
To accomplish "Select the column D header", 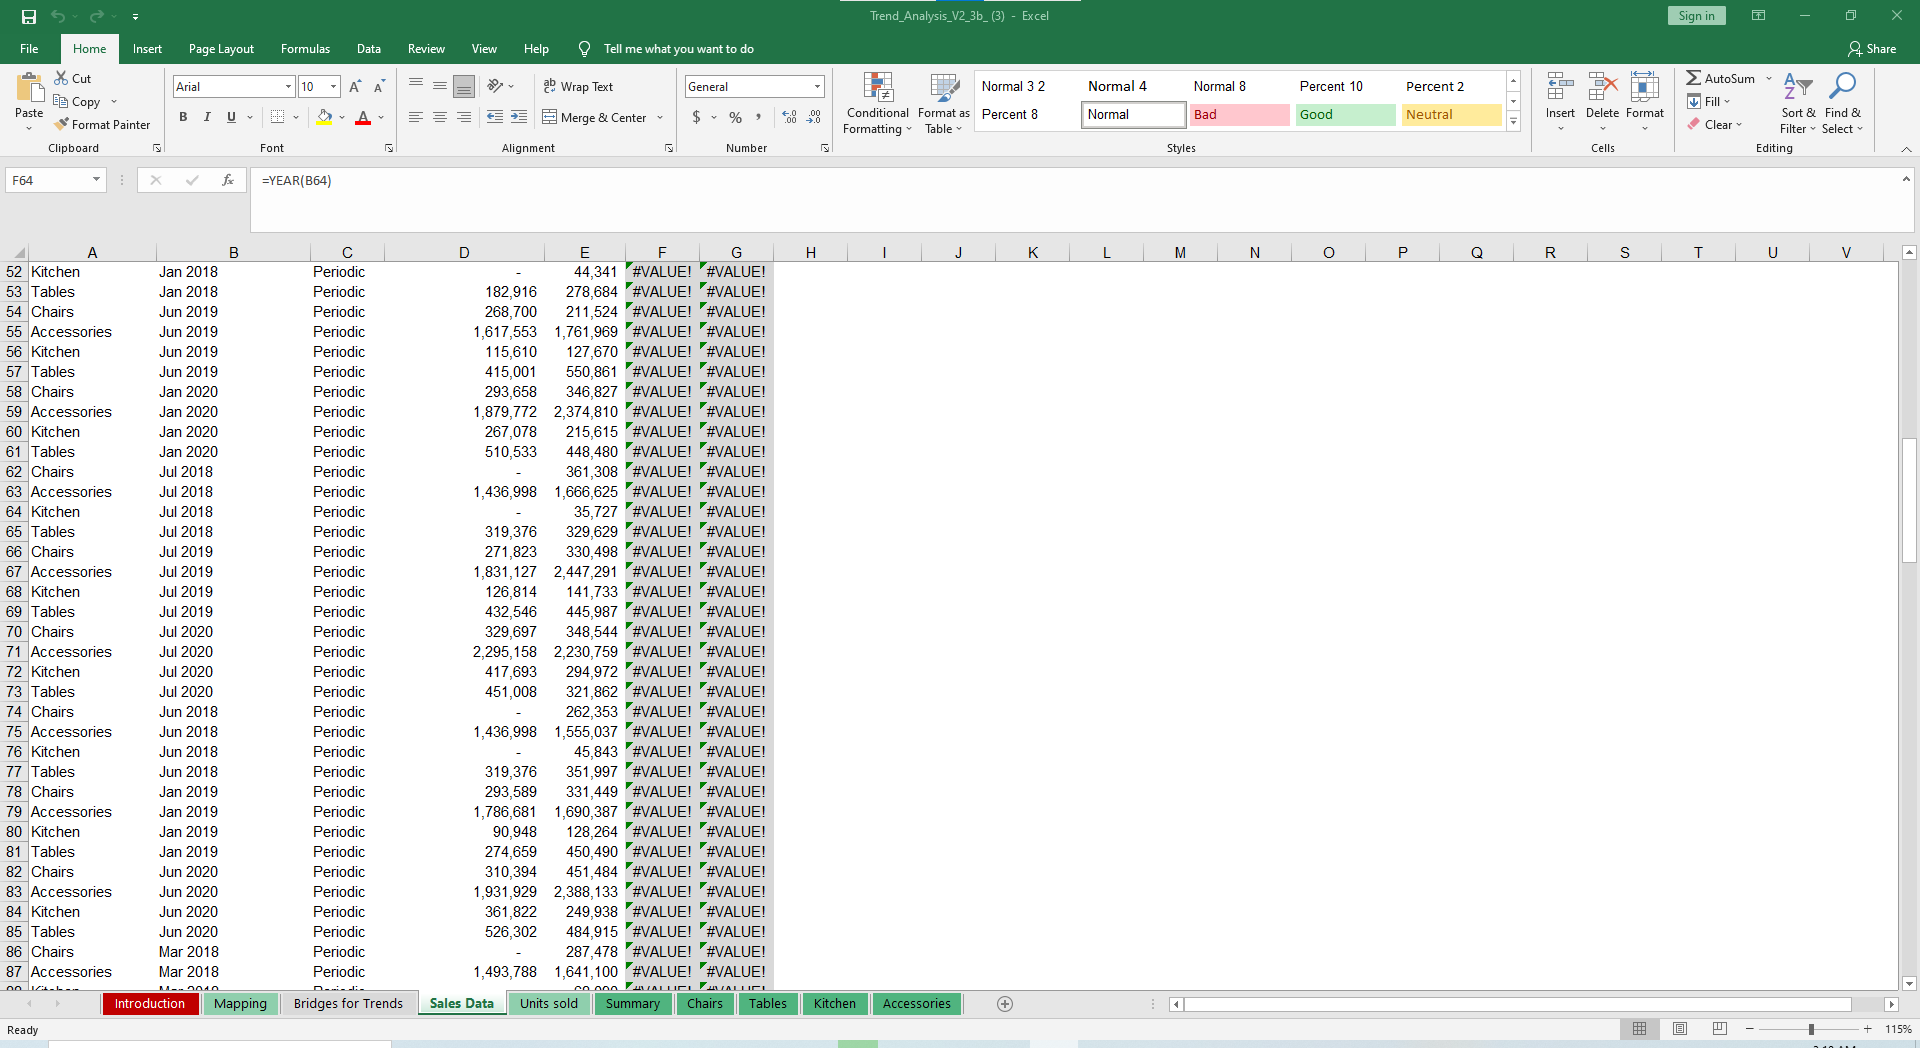I will point(464,252).
